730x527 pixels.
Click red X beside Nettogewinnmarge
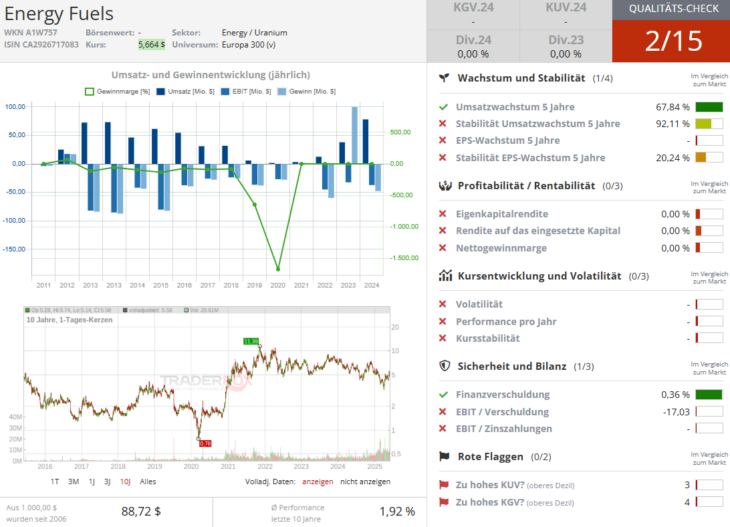[x=443, y=248]
